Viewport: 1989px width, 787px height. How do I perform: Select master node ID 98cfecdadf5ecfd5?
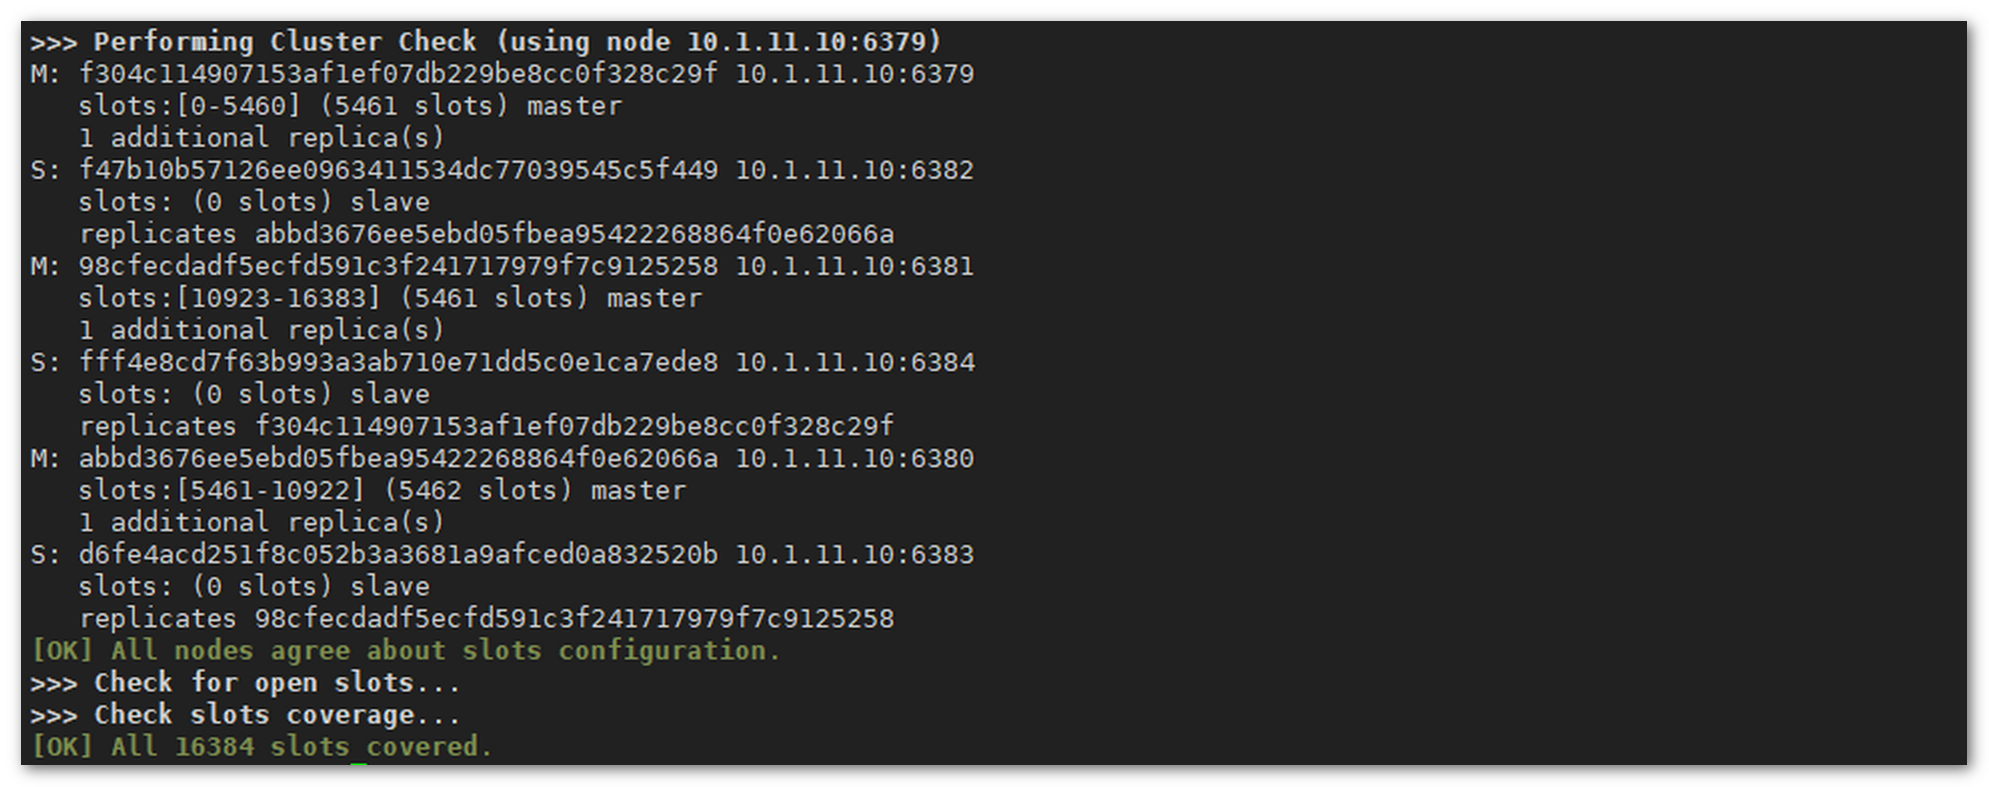pyautogui.click(x=398, y=266)
